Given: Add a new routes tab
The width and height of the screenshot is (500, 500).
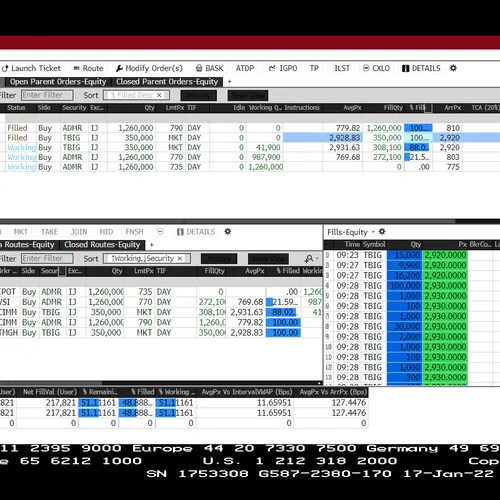Looking at the screenshot, I should 152,245.
